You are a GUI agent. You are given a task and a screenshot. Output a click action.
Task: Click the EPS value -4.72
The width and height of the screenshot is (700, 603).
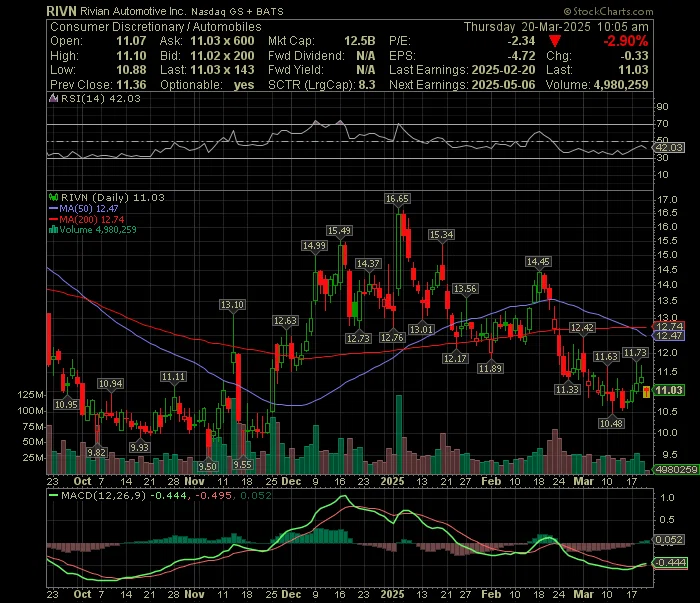pos(521,56)
